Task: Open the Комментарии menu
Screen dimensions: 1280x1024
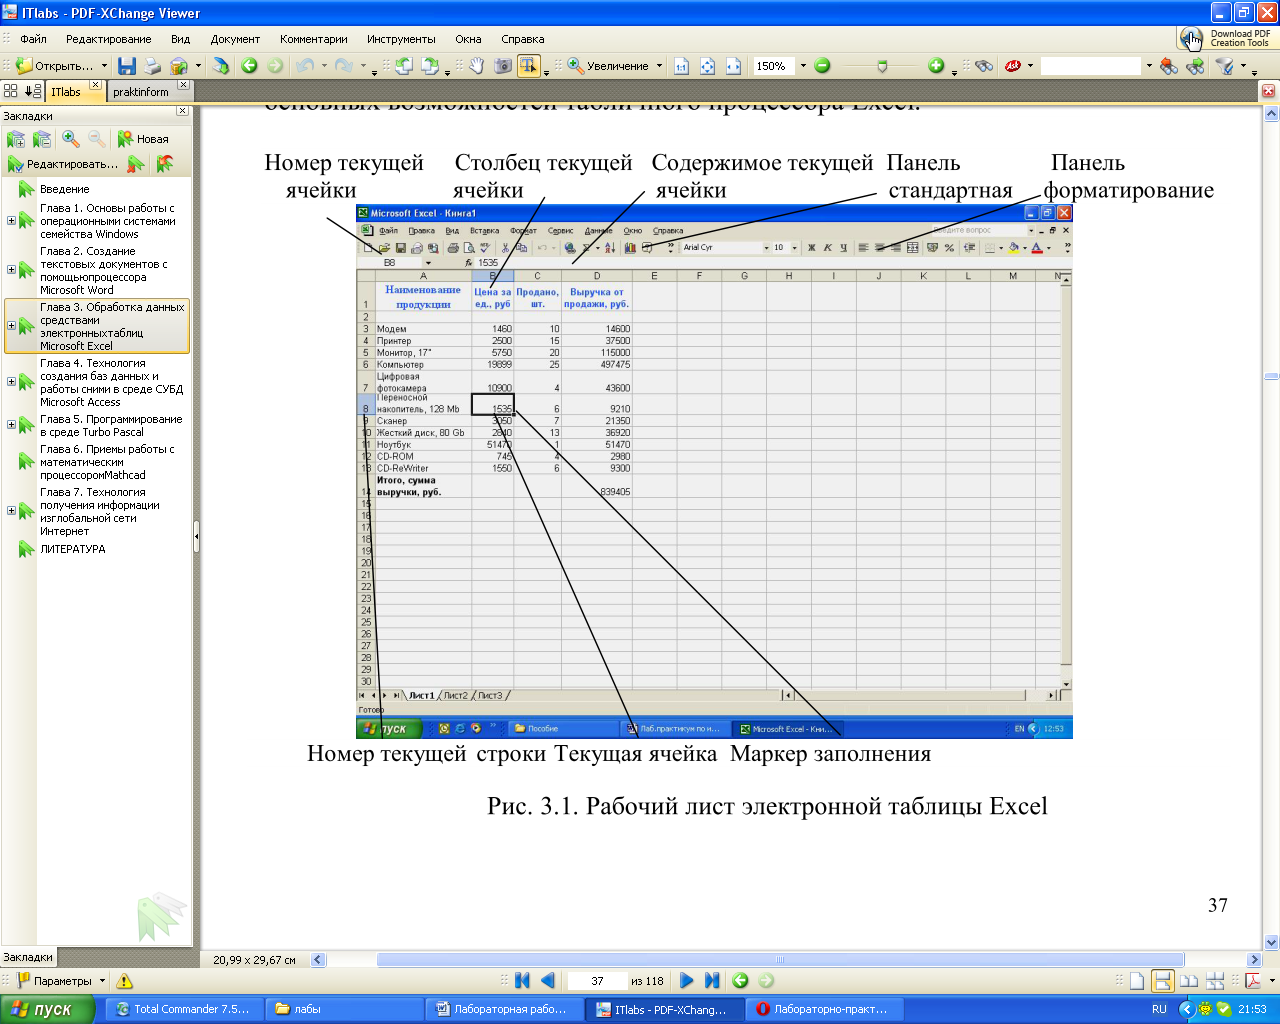Action: [x=314, y=39]
